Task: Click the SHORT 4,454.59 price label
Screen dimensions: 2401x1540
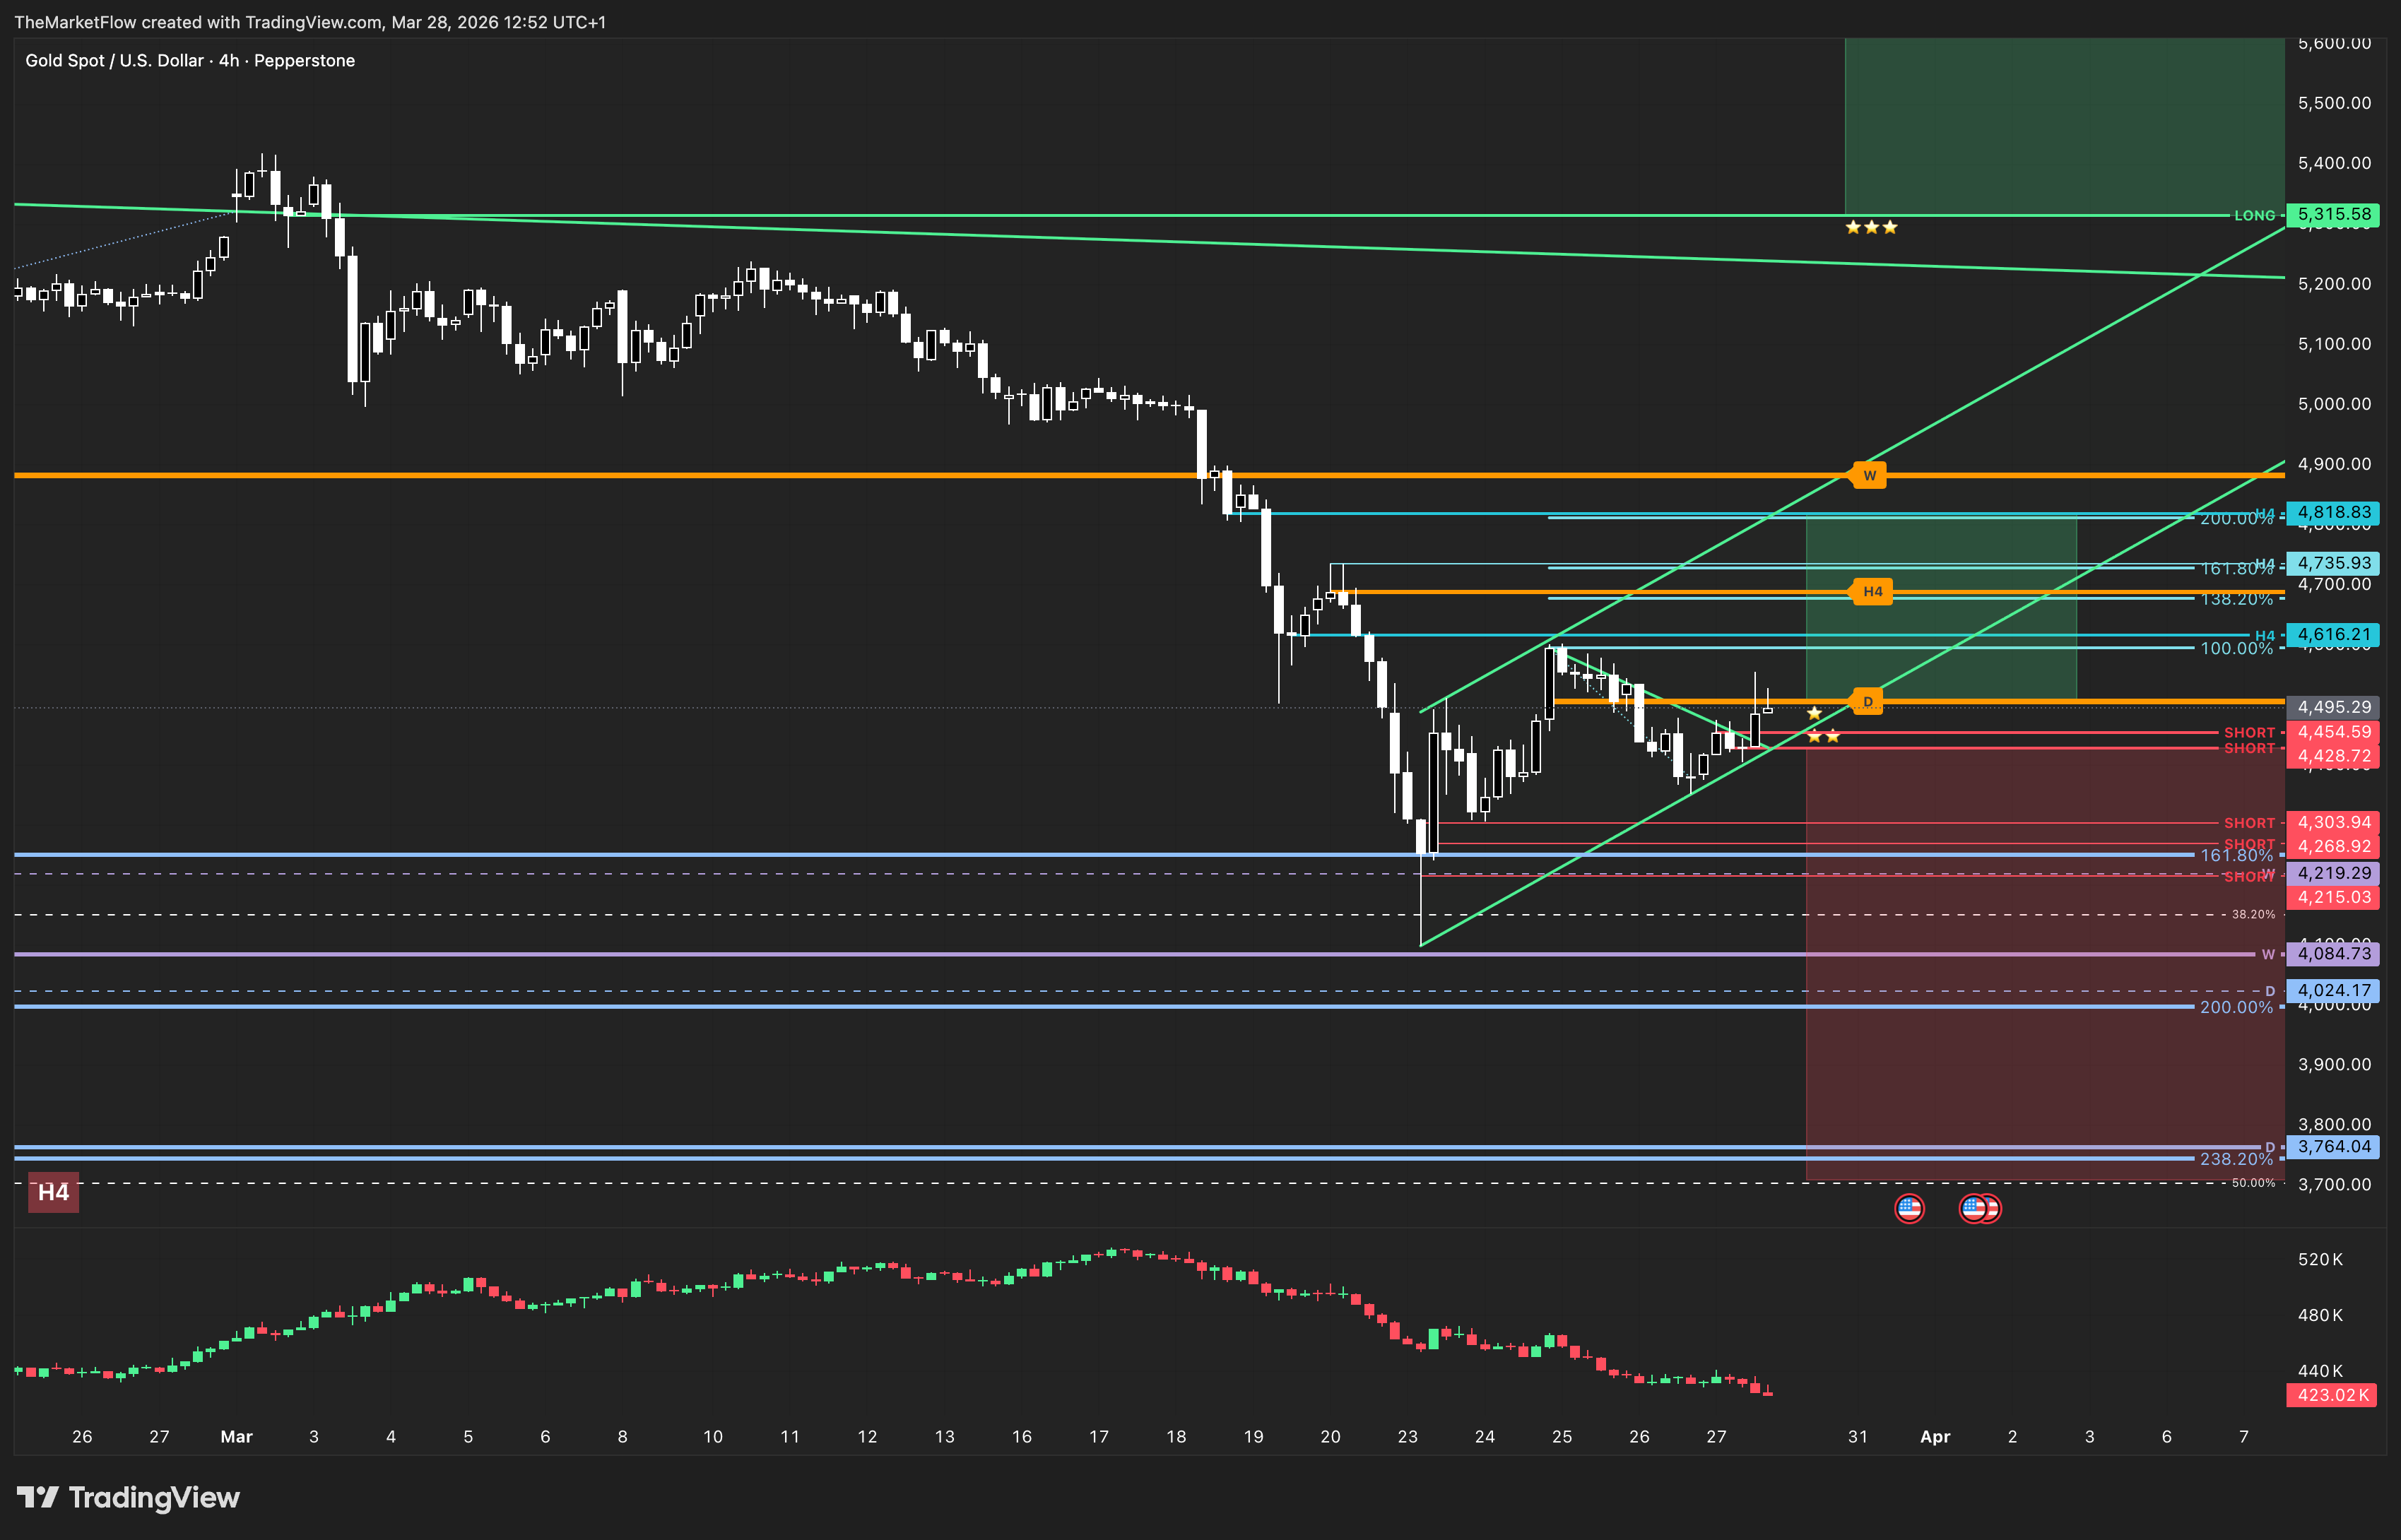Action: (x=2333, y=732)
